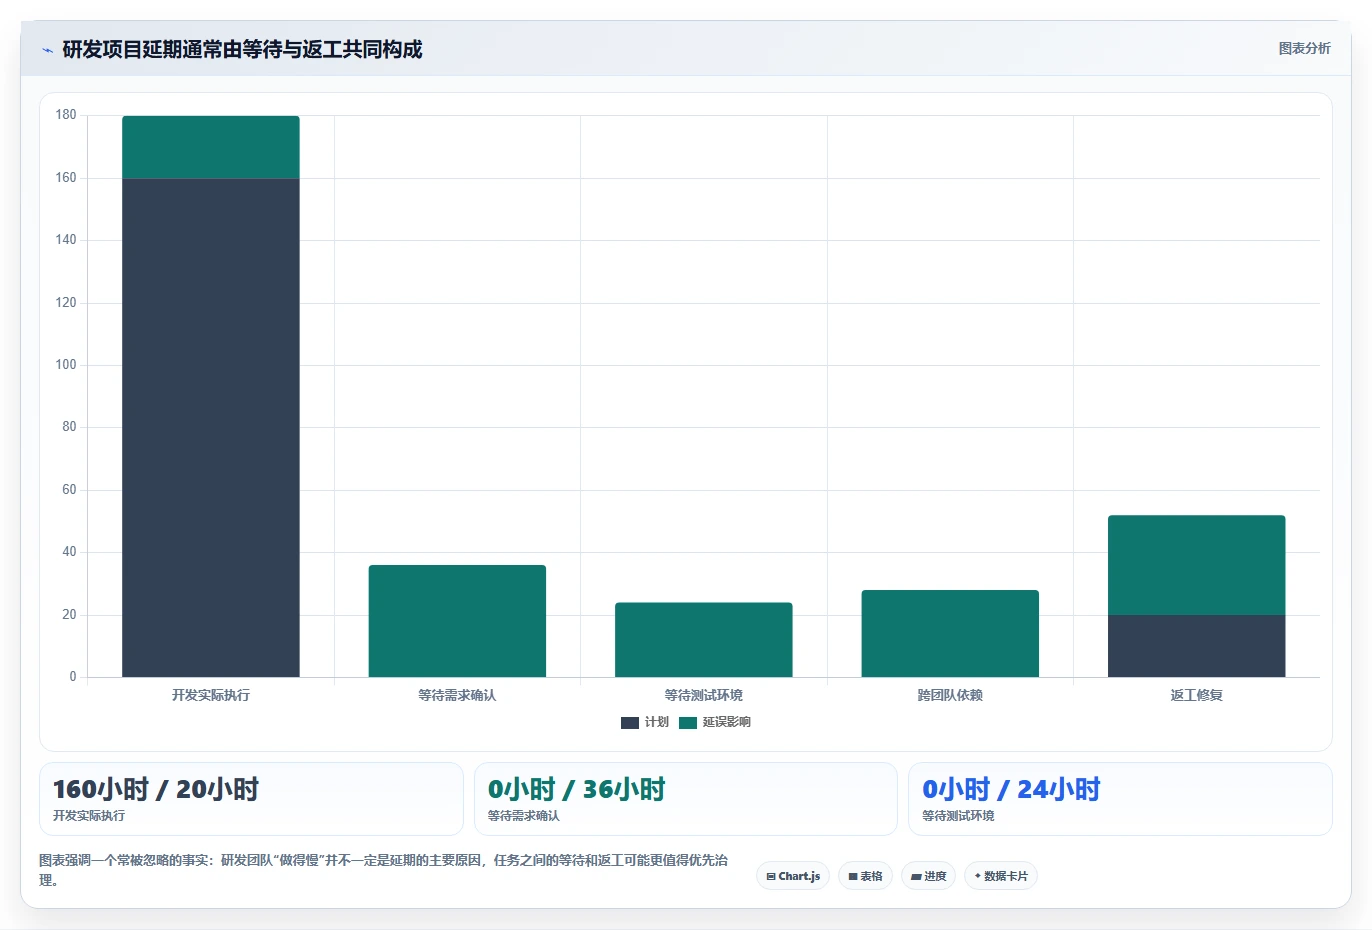Click the 跨团队依赖 green bar
The height and width of the screenshot is (930, 1372).
tap(950, 634)
